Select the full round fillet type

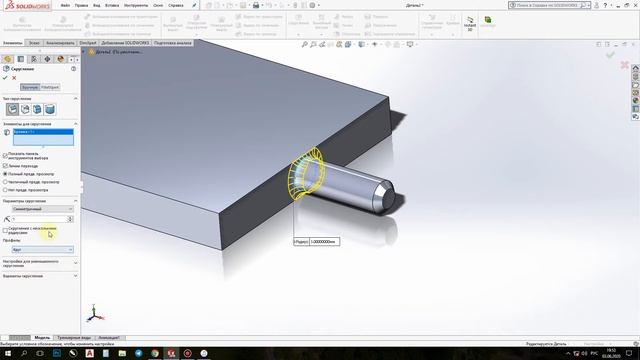click(x=50, y=109)
